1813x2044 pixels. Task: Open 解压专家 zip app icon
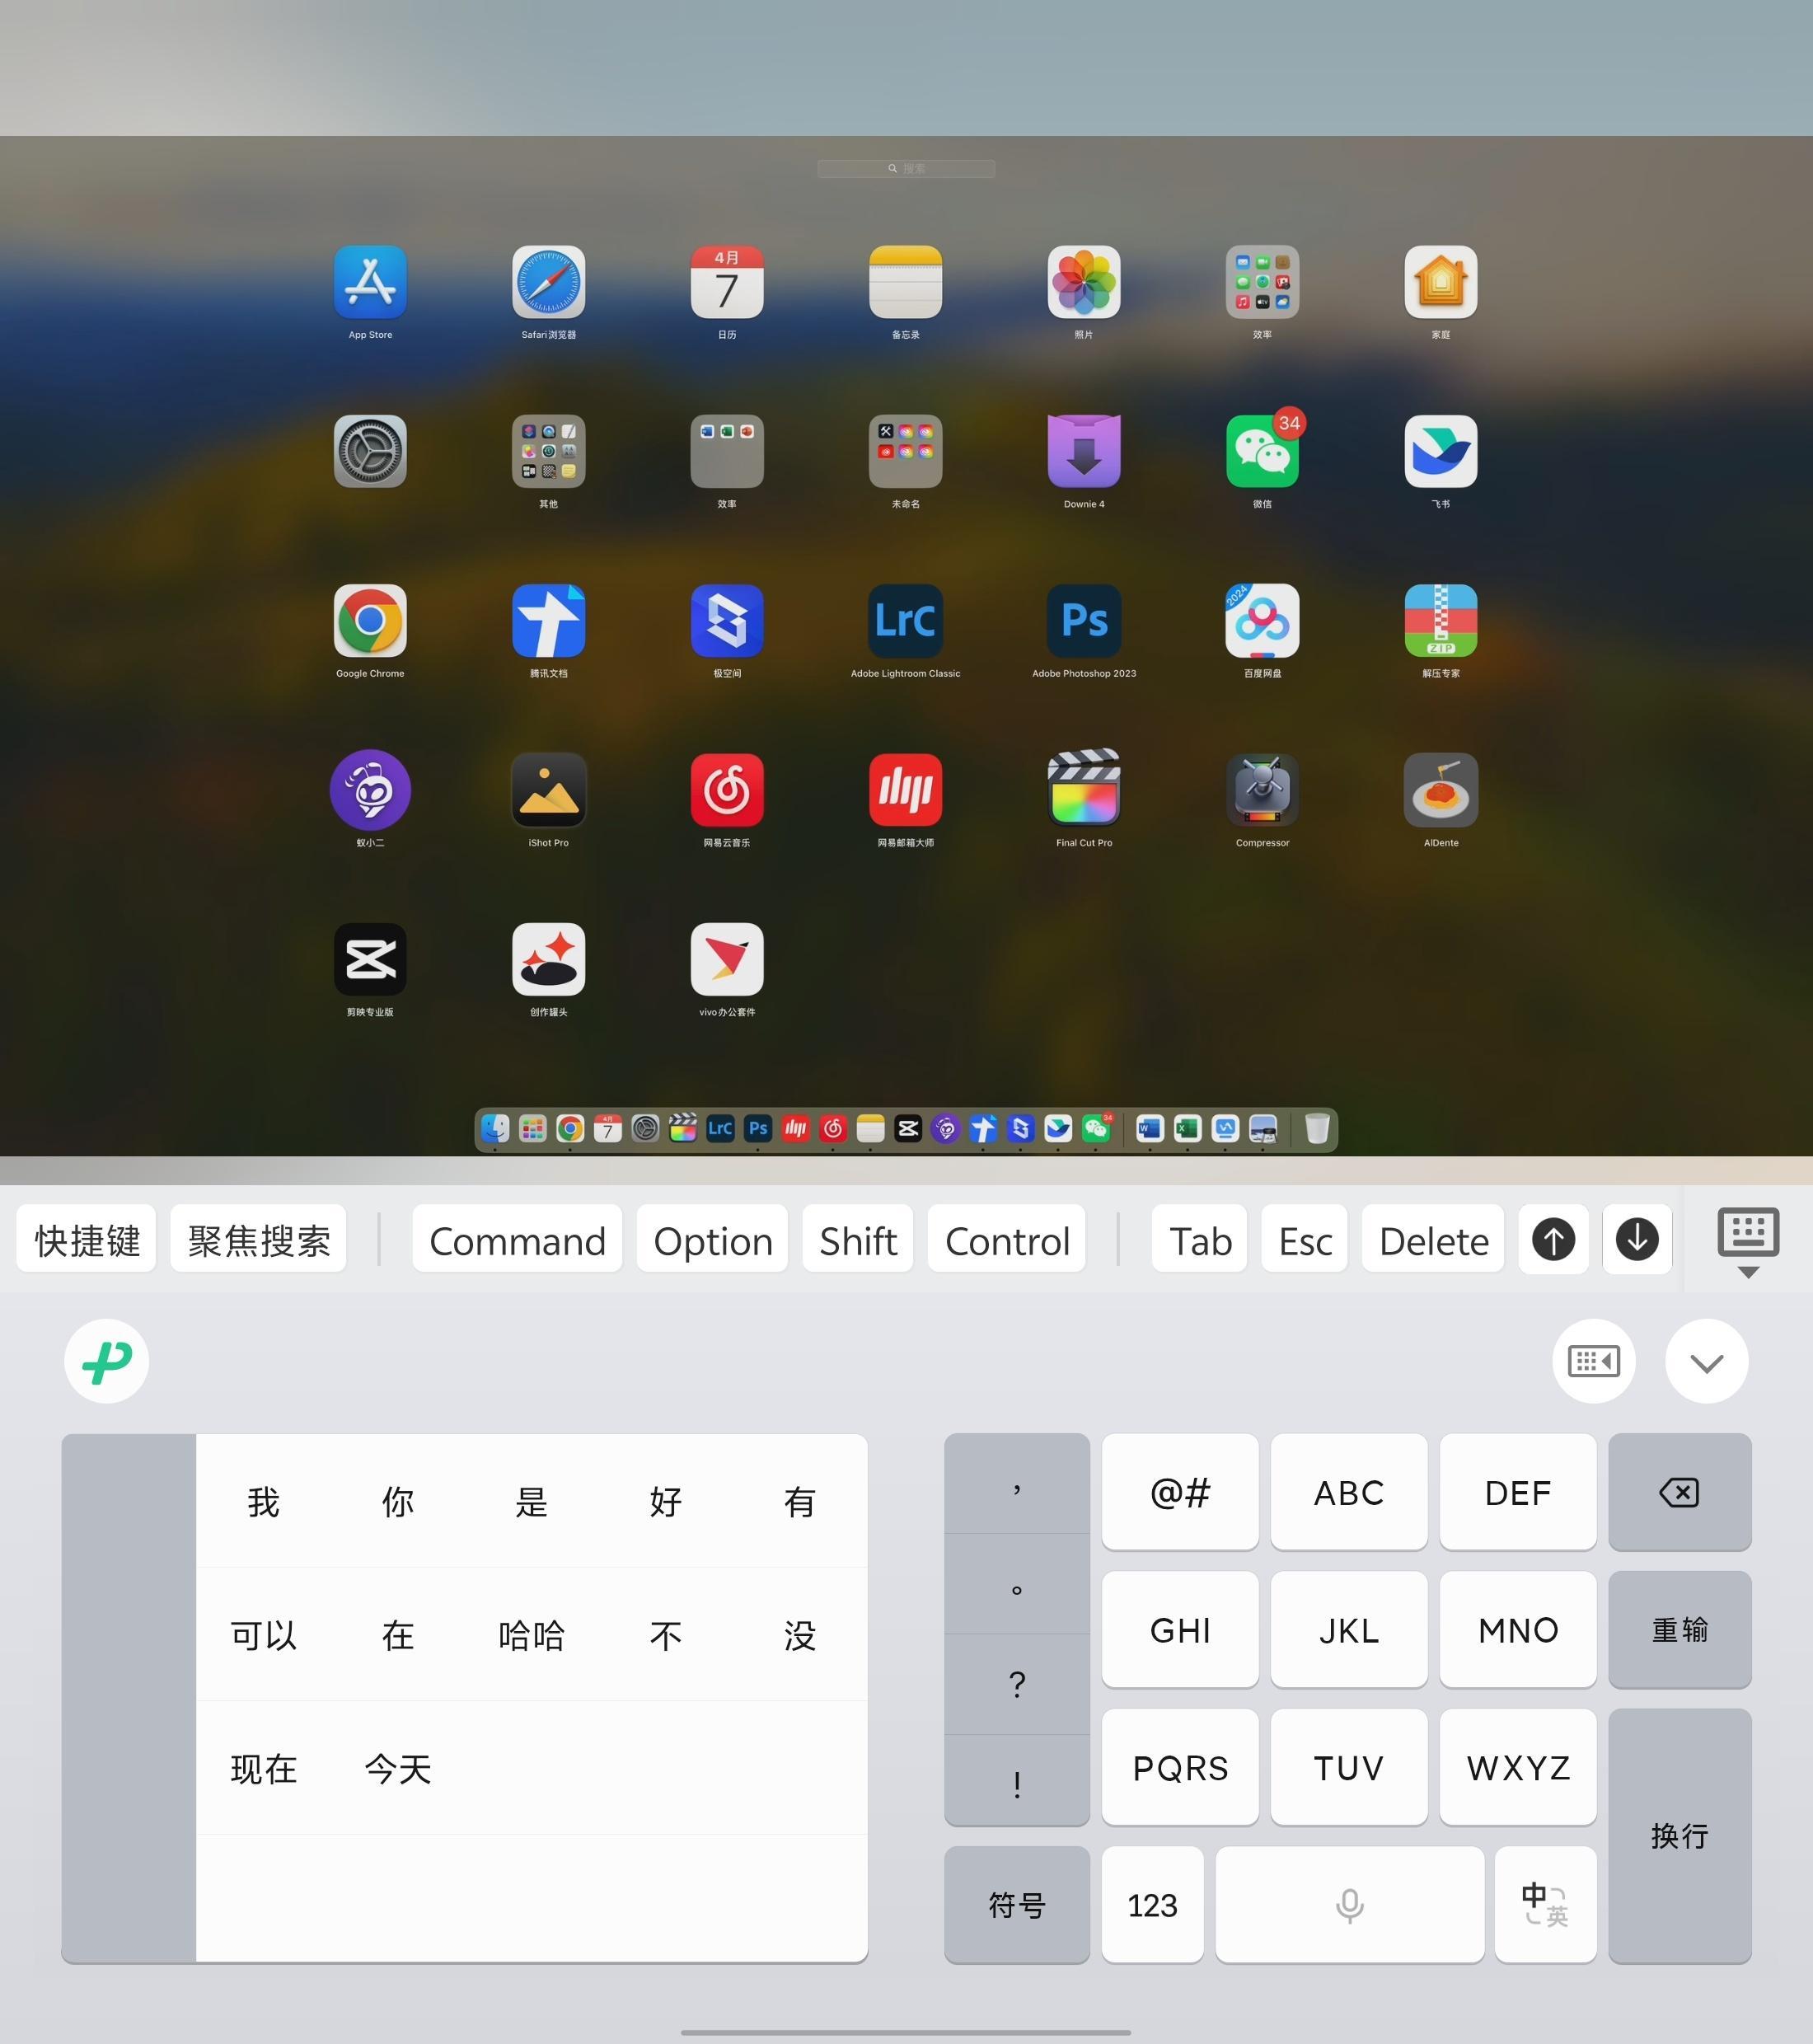pyautogui.click(x=1441, y=620)
